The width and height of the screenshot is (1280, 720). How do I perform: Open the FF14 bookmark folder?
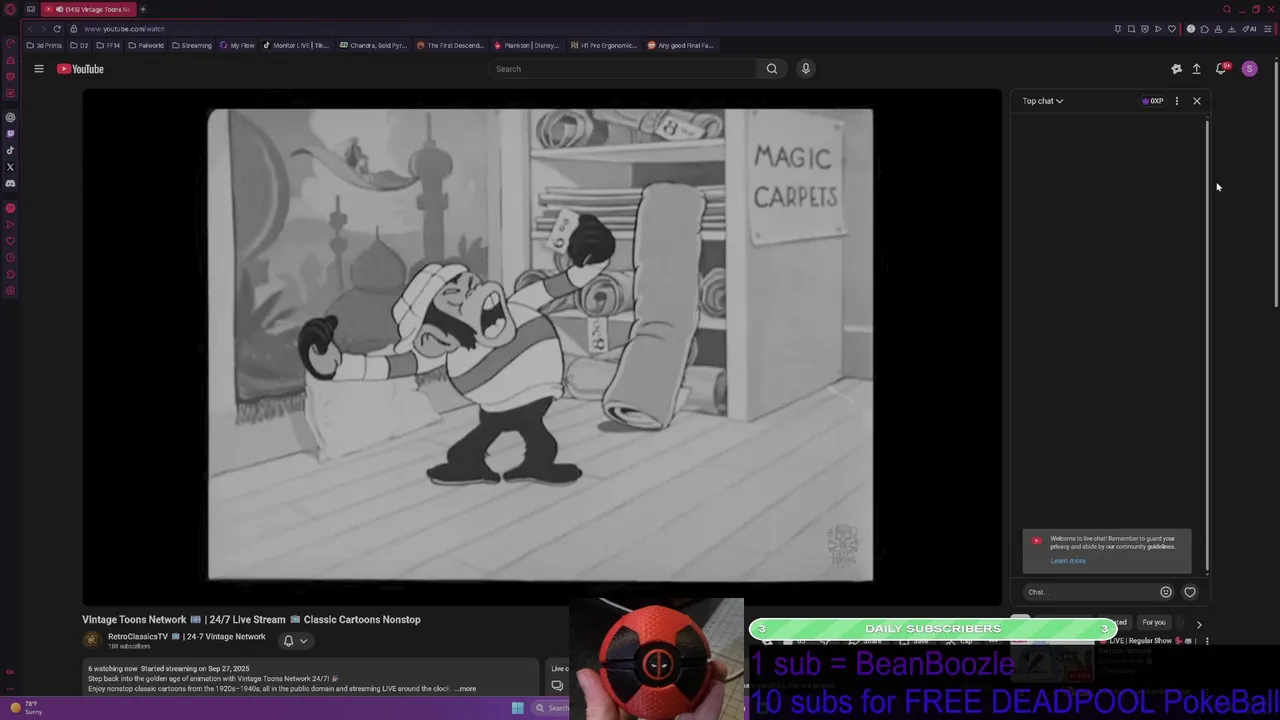click(109, 45)
